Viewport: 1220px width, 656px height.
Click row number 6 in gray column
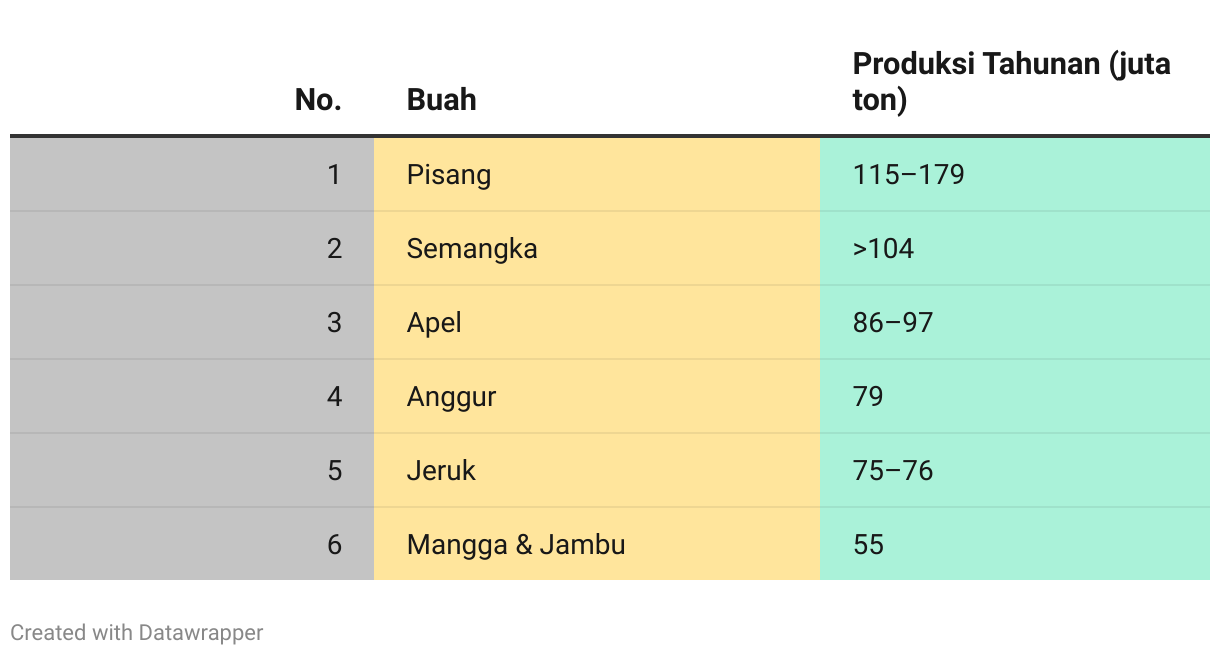(334, 545)
